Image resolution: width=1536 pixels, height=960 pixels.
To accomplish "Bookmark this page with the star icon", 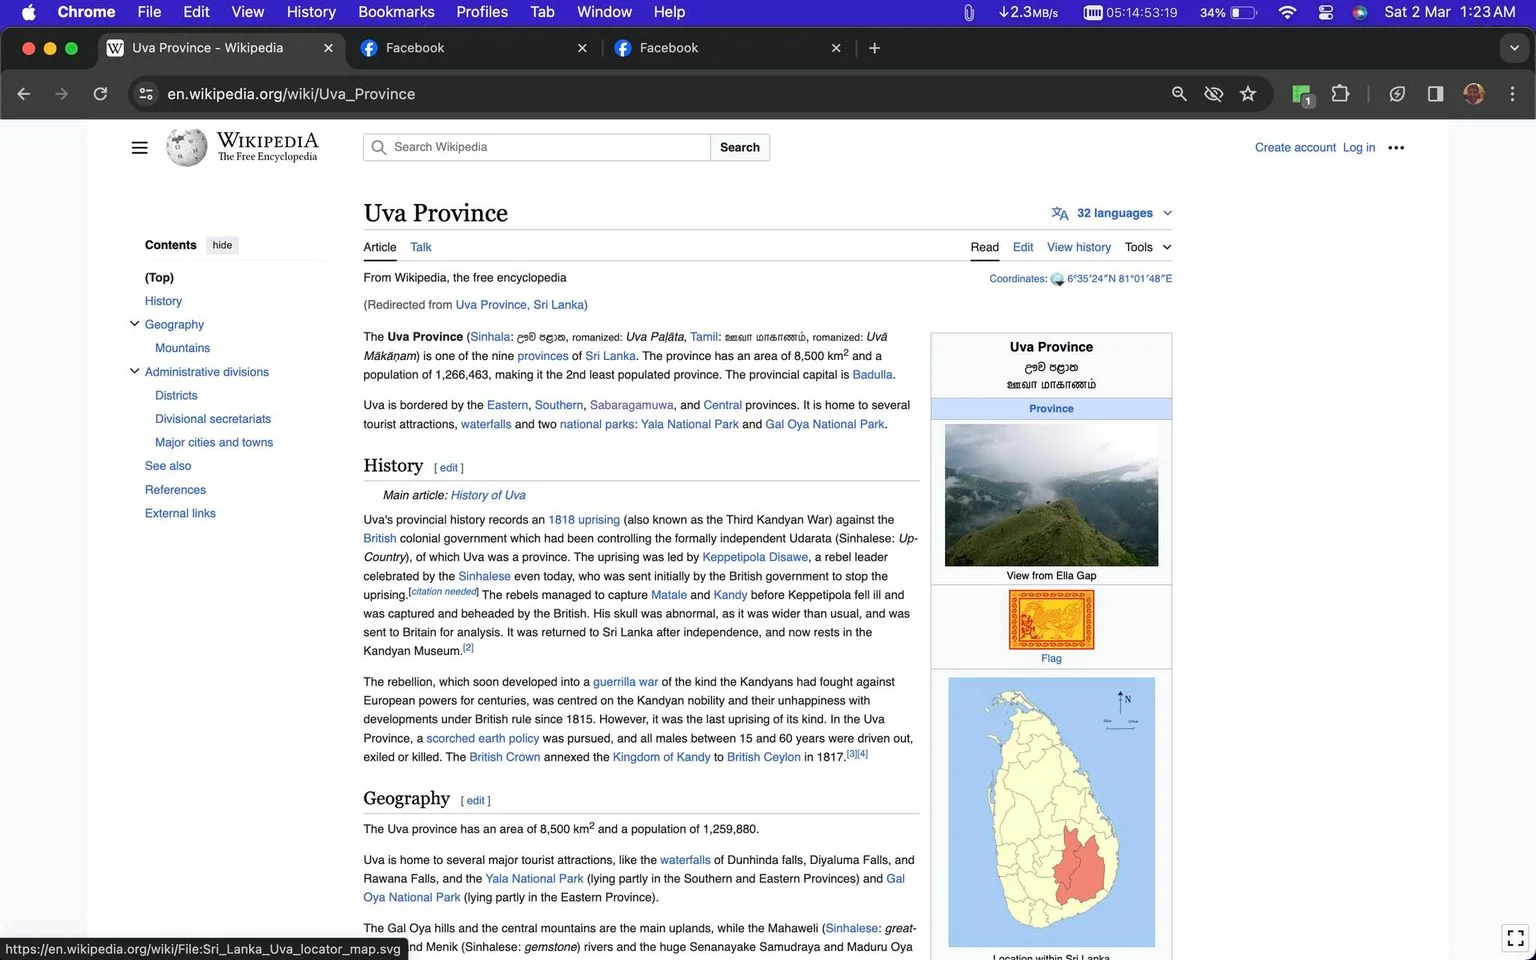I will (x=1248, y=94).
